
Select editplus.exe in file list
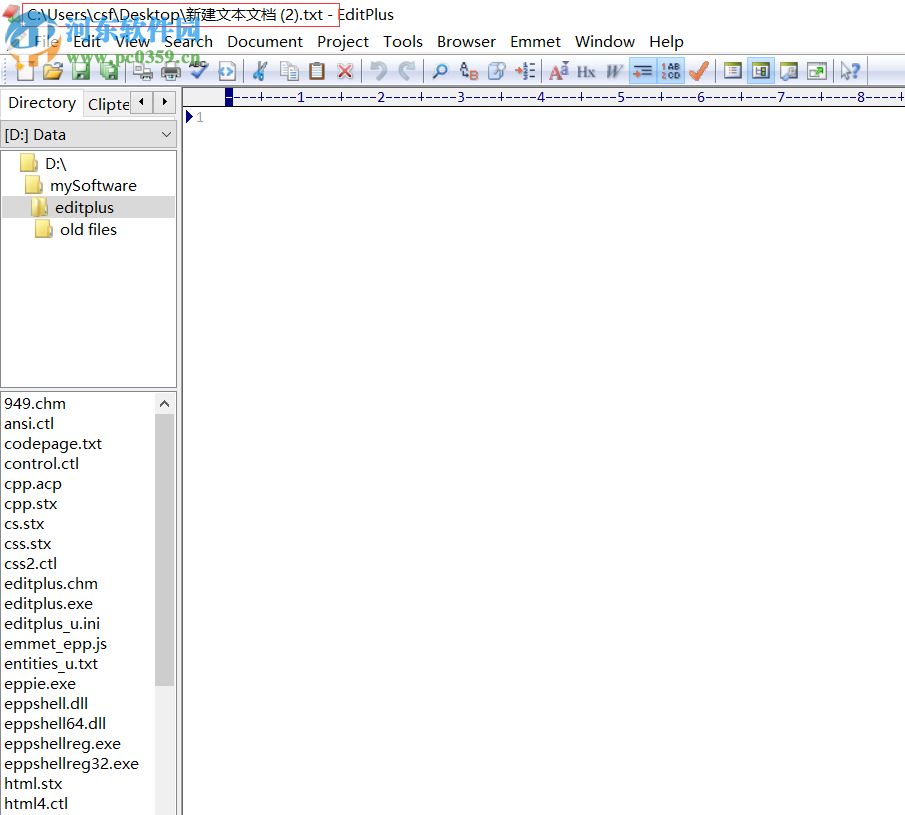click(x=48, y=604)
